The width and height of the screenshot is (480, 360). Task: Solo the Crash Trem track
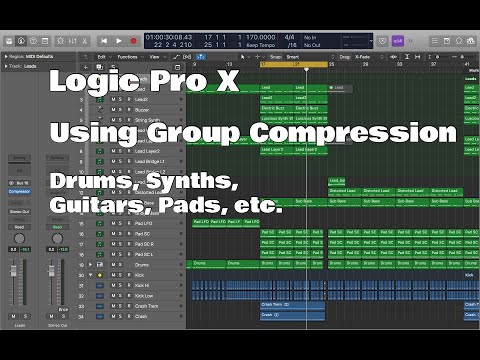point(120,306)
